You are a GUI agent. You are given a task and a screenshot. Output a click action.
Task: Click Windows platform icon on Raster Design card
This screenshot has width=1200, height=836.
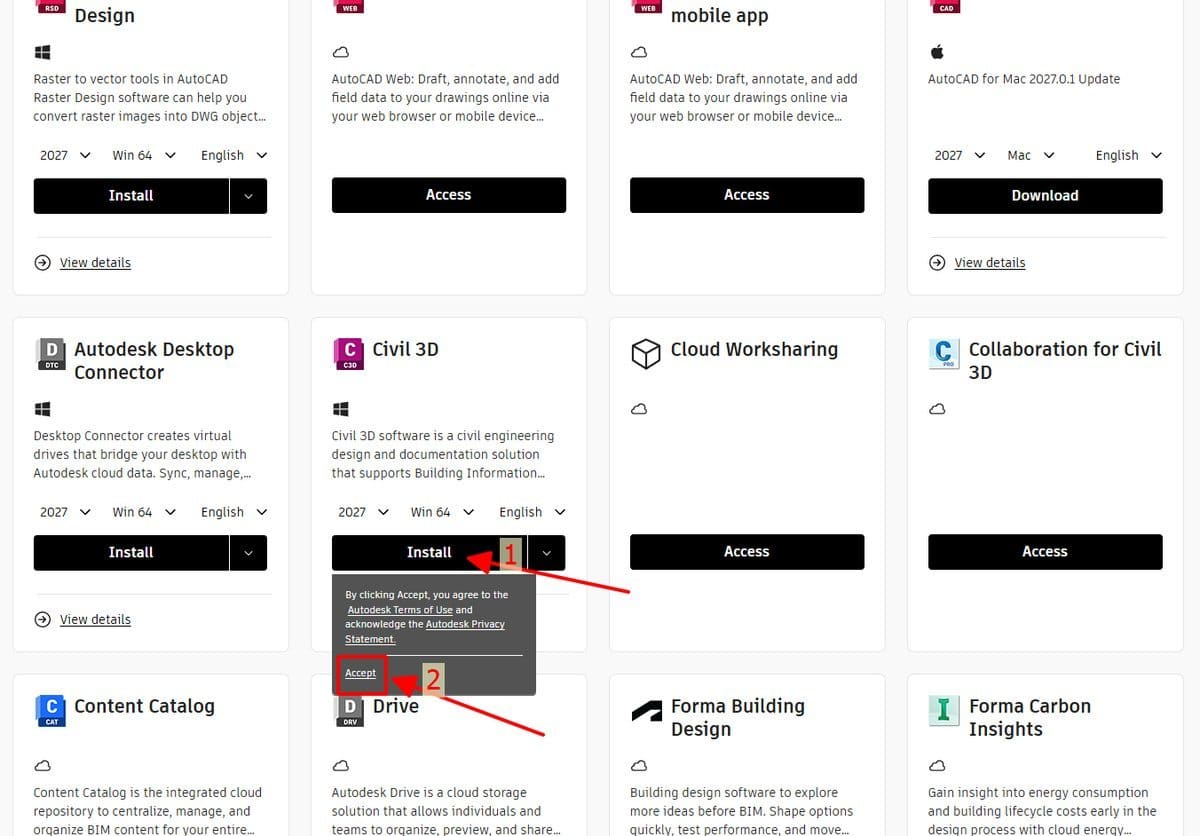42,52
